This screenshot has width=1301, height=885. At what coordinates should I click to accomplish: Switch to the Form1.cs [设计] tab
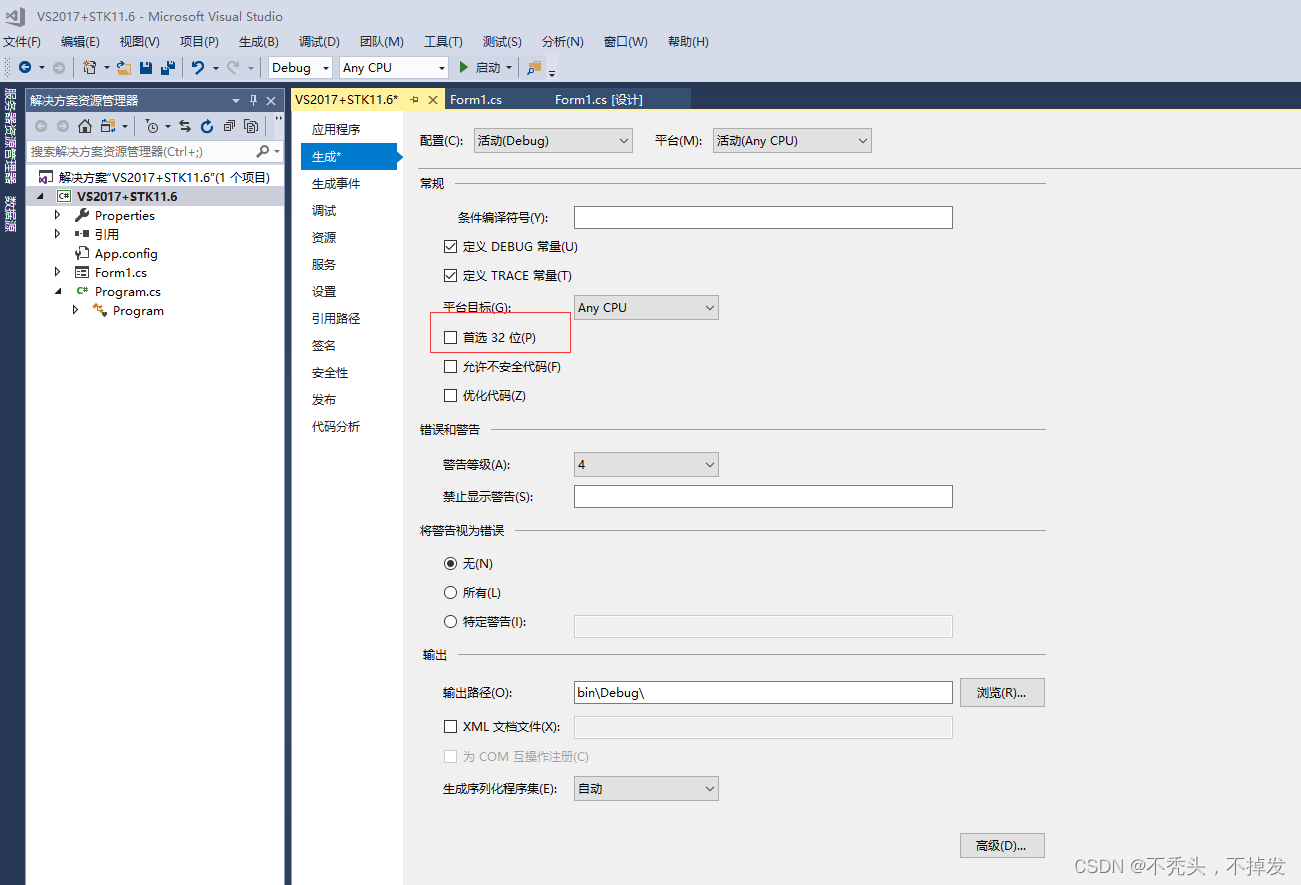point(599,99)
